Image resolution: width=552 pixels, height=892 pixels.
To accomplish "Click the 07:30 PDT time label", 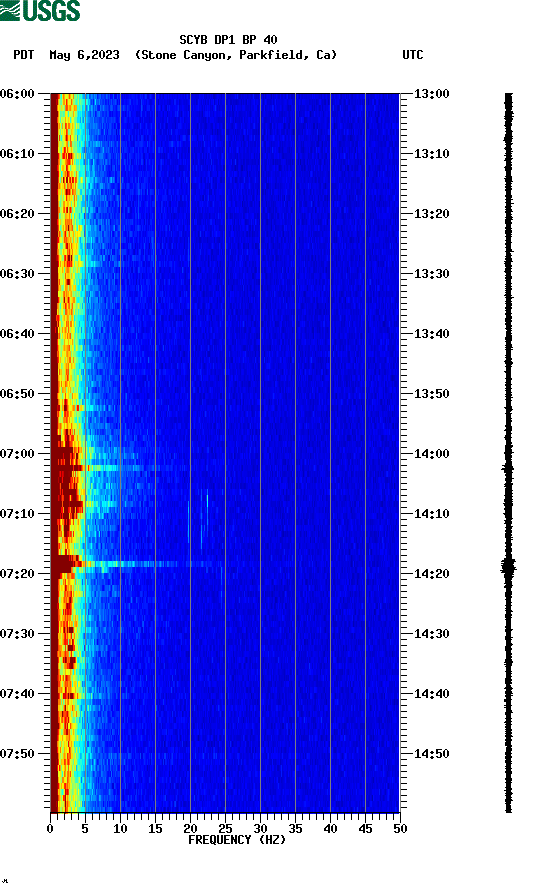I will (x=17, y=634).
